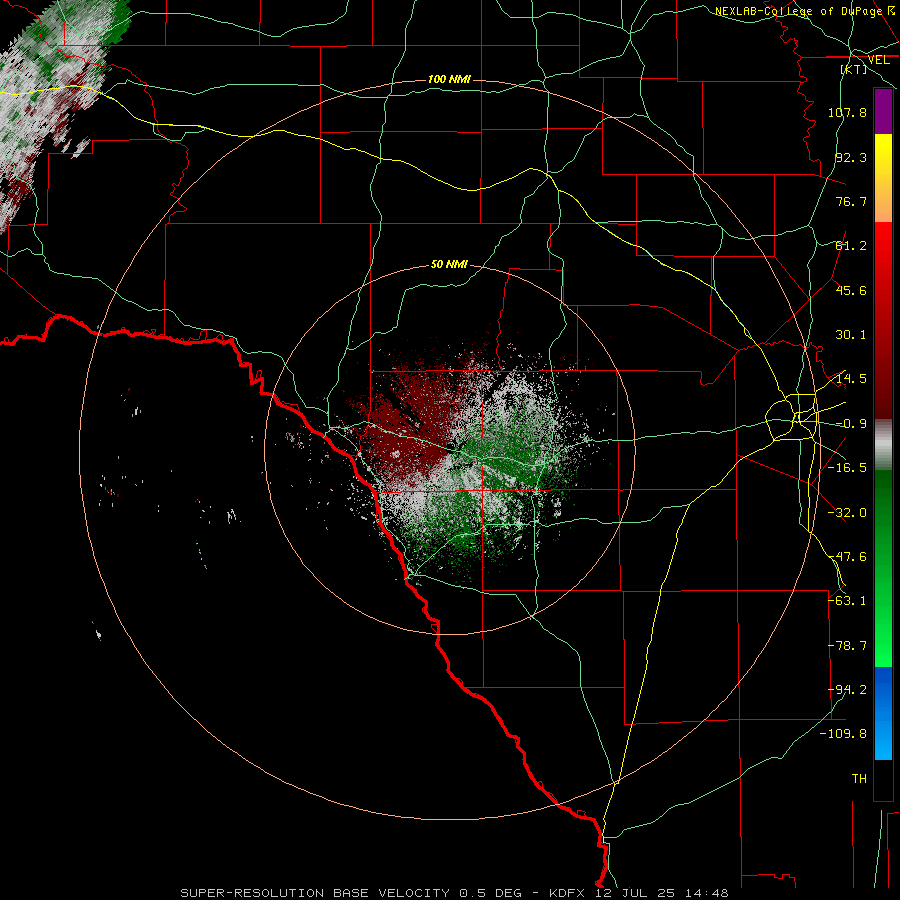Click the purple segment of color bar
The height and width of the screenshot is (900, 900).
(x=883, y=111)
